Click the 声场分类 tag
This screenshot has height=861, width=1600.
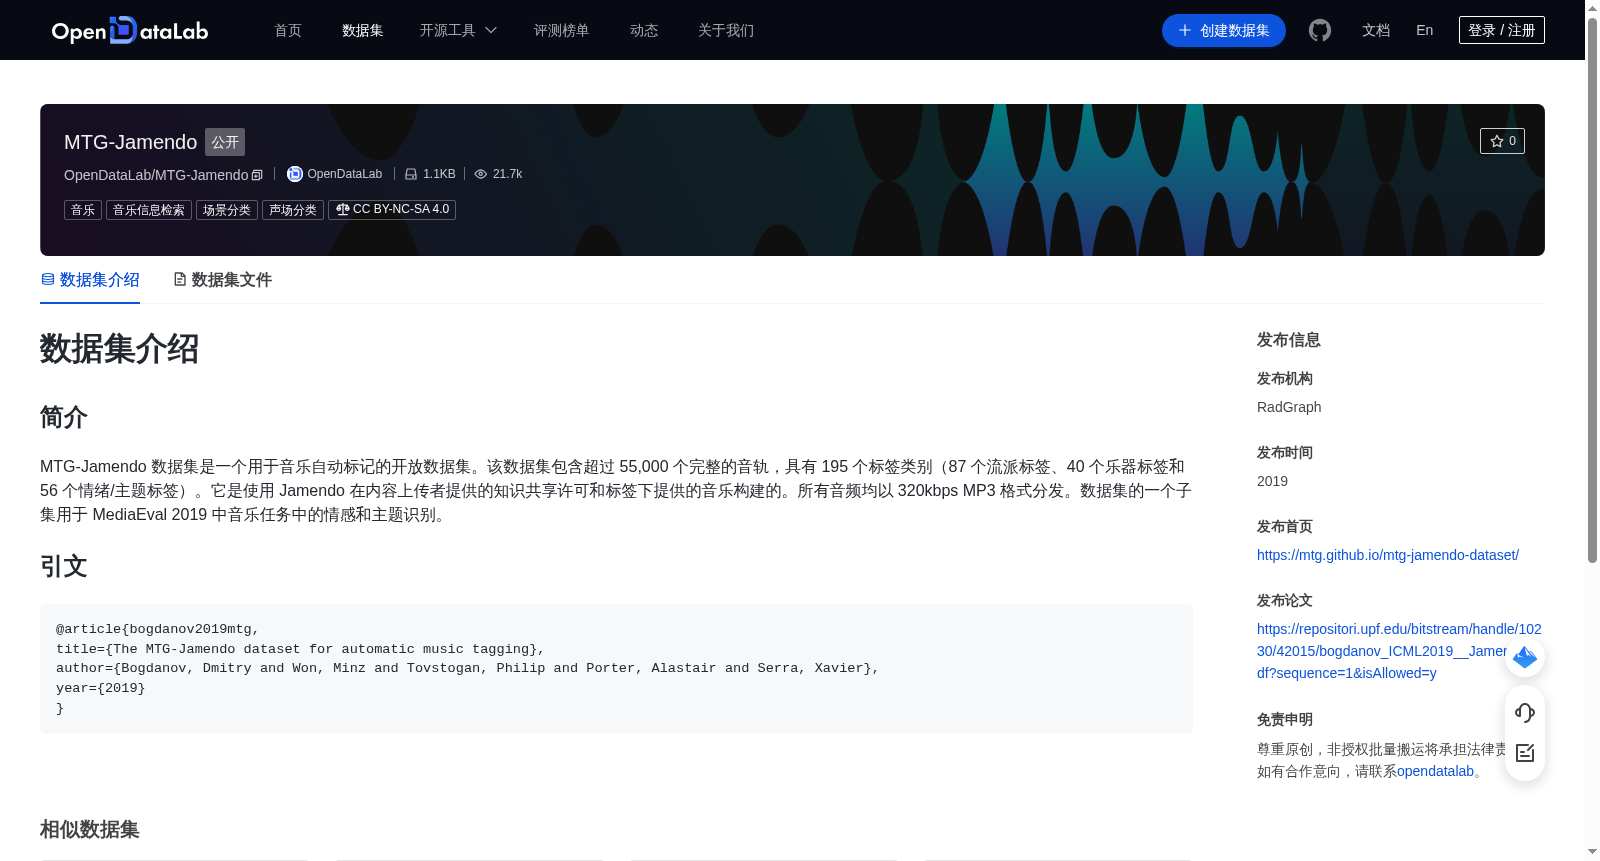point(293,210)
